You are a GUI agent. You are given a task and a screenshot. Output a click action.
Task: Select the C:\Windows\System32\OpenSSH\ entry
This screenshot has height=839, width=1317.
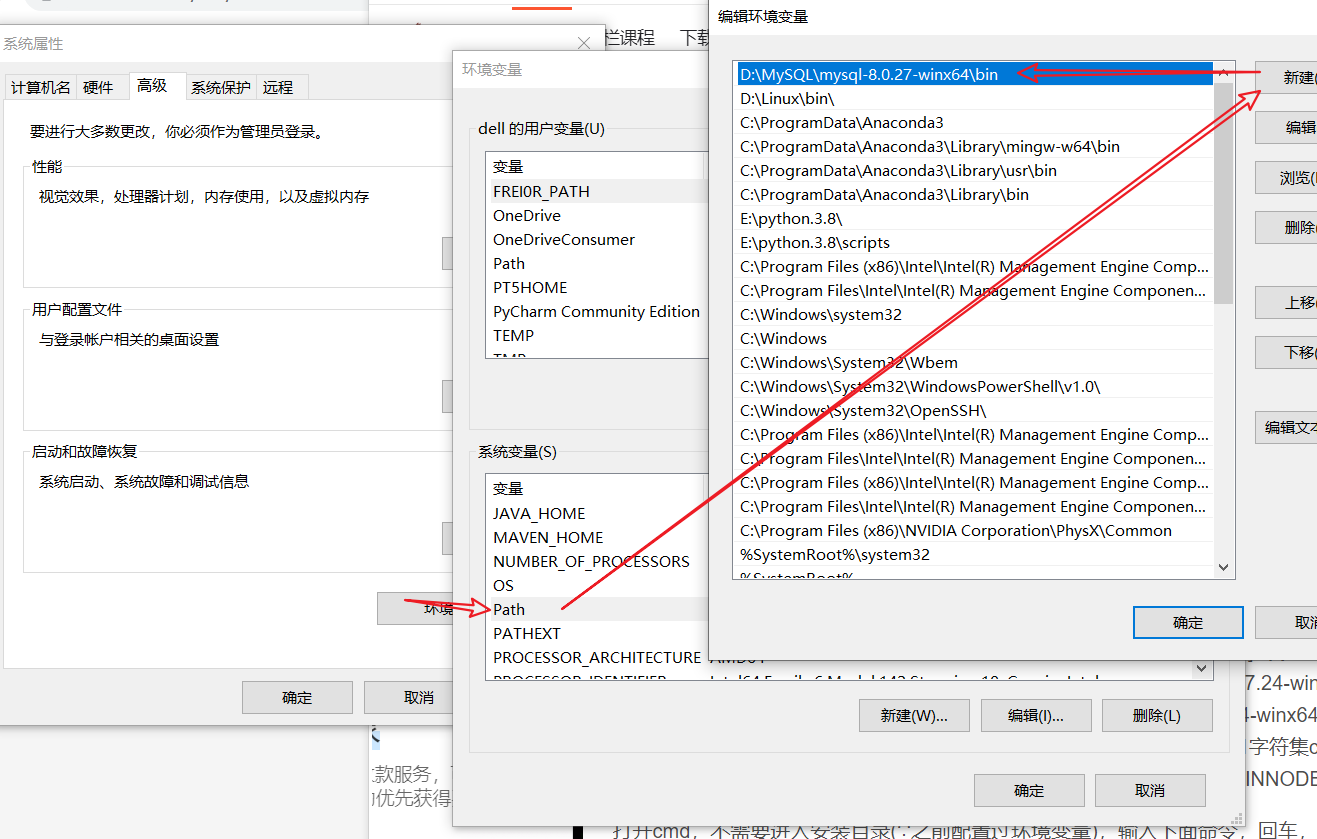point(974,410)
